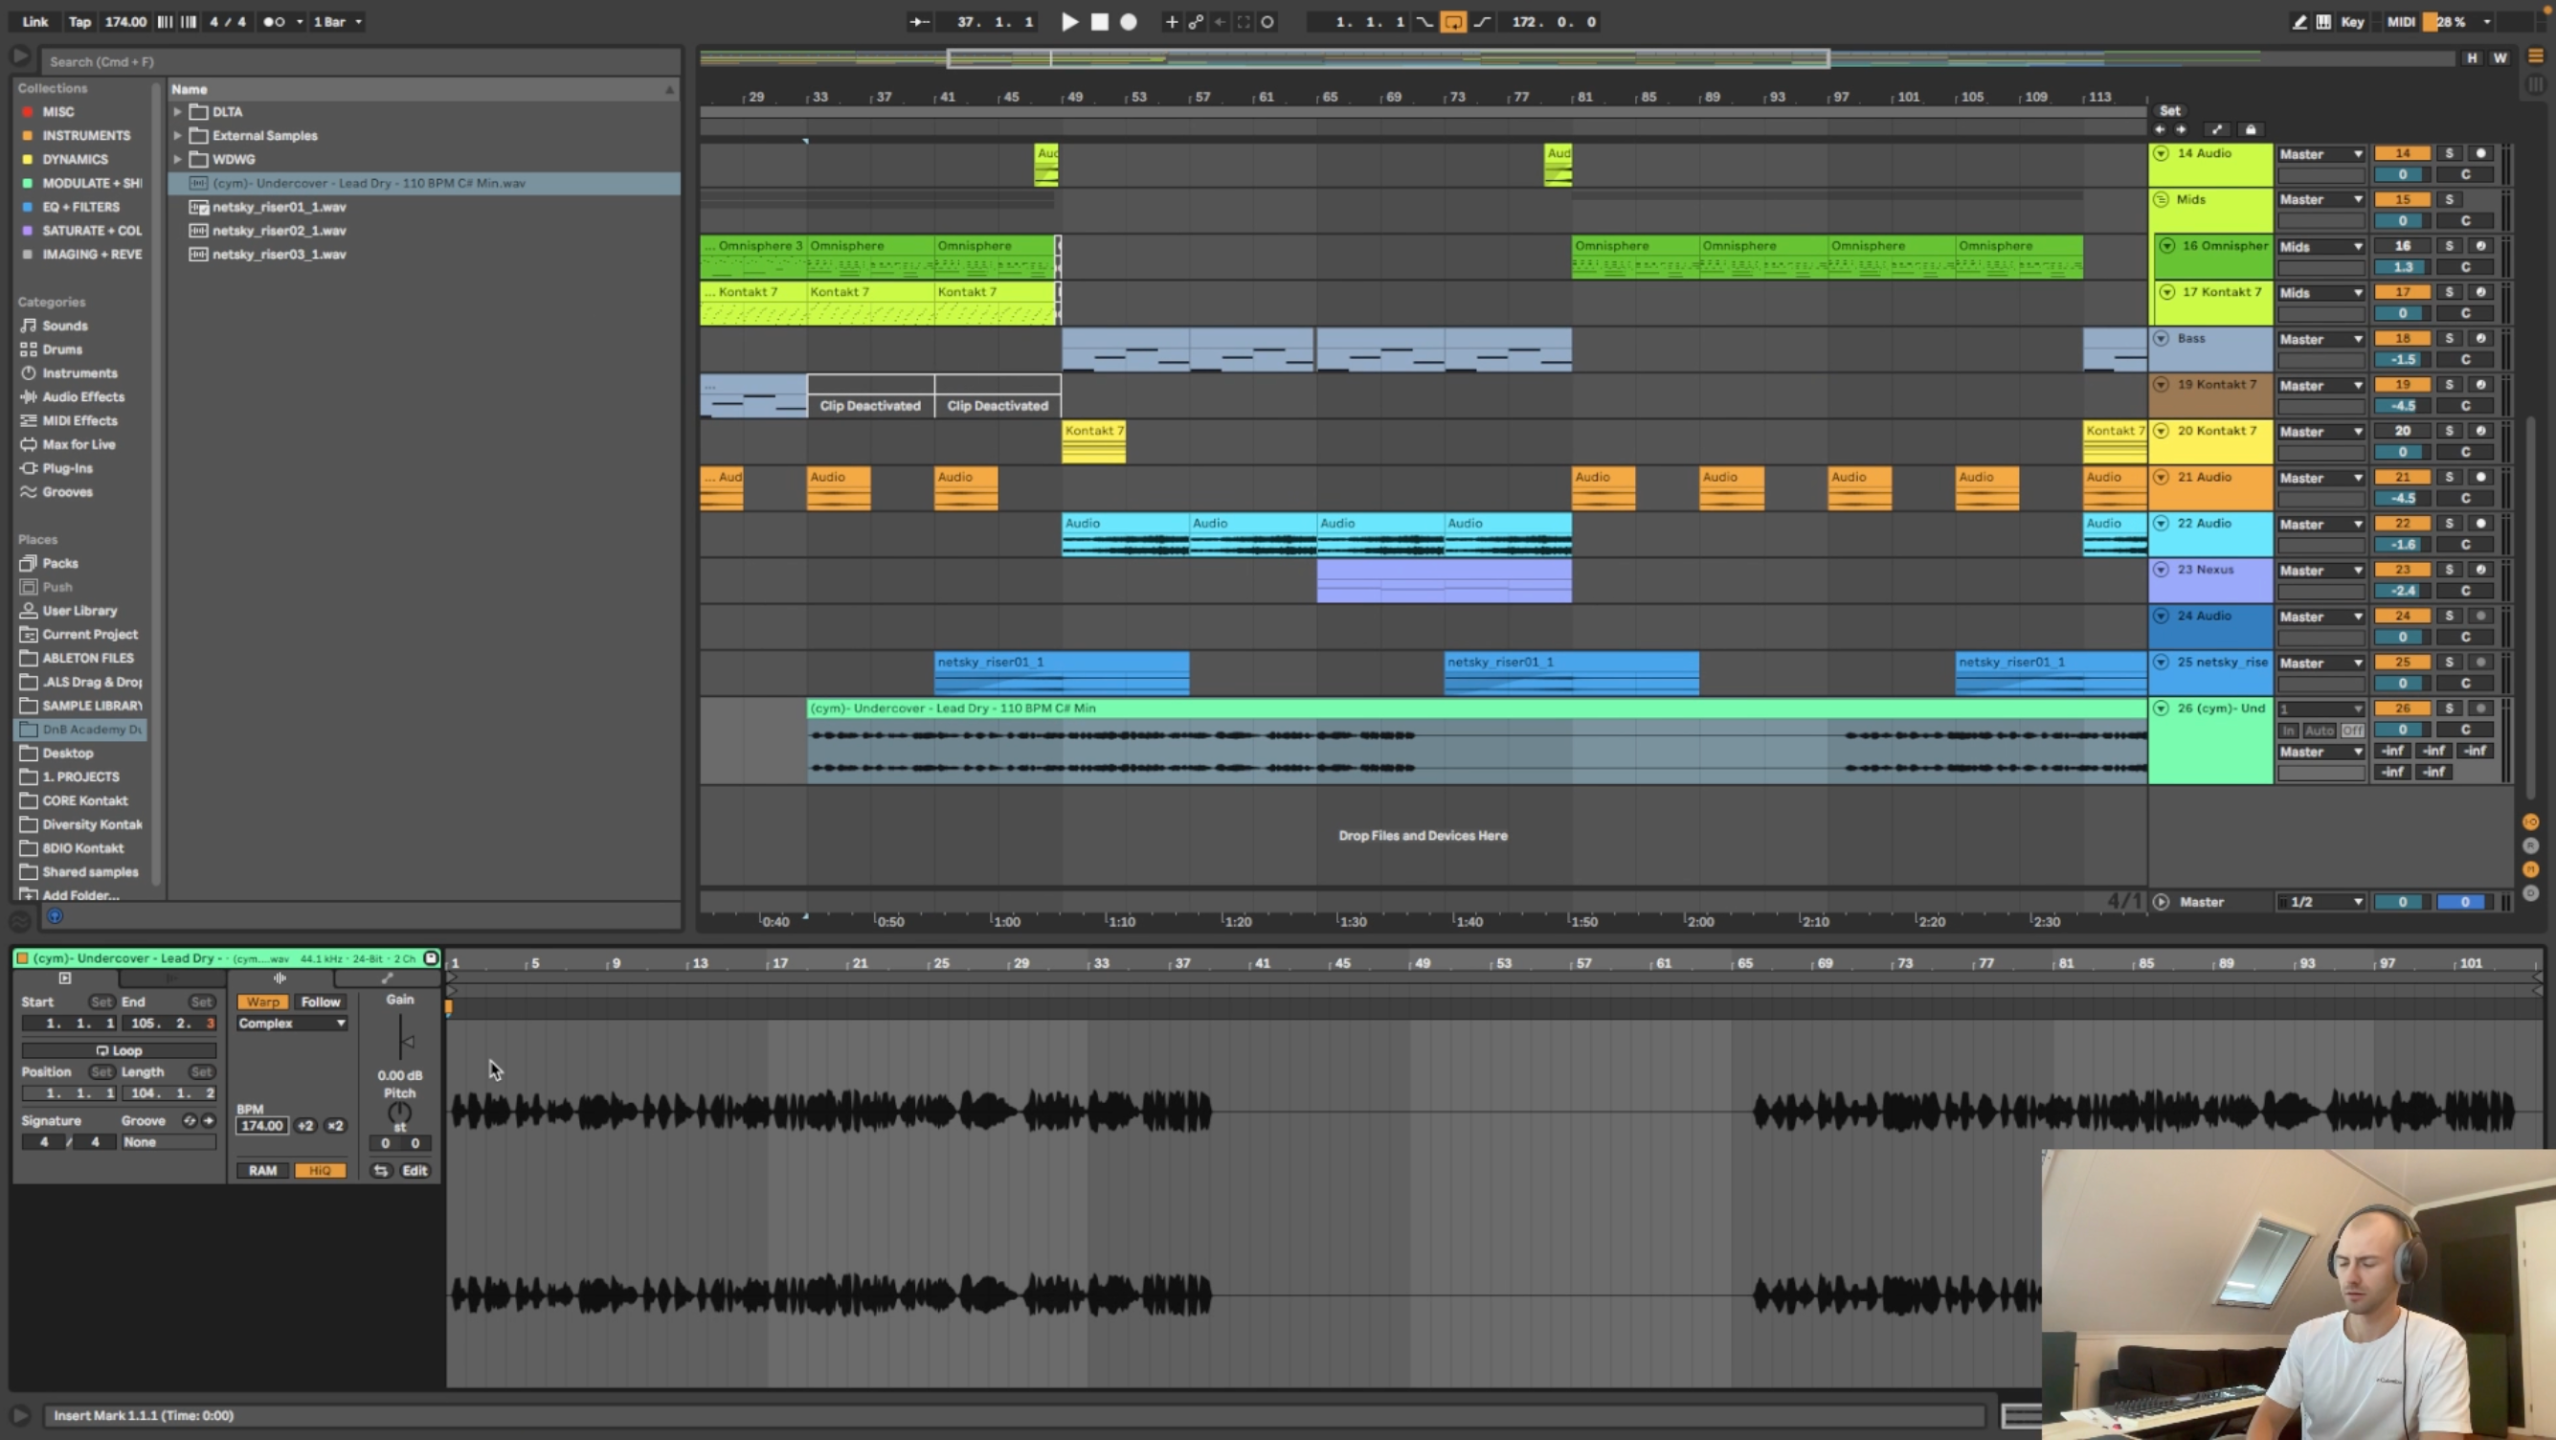Adjust the clip Gain slider

pos(403,1040)
